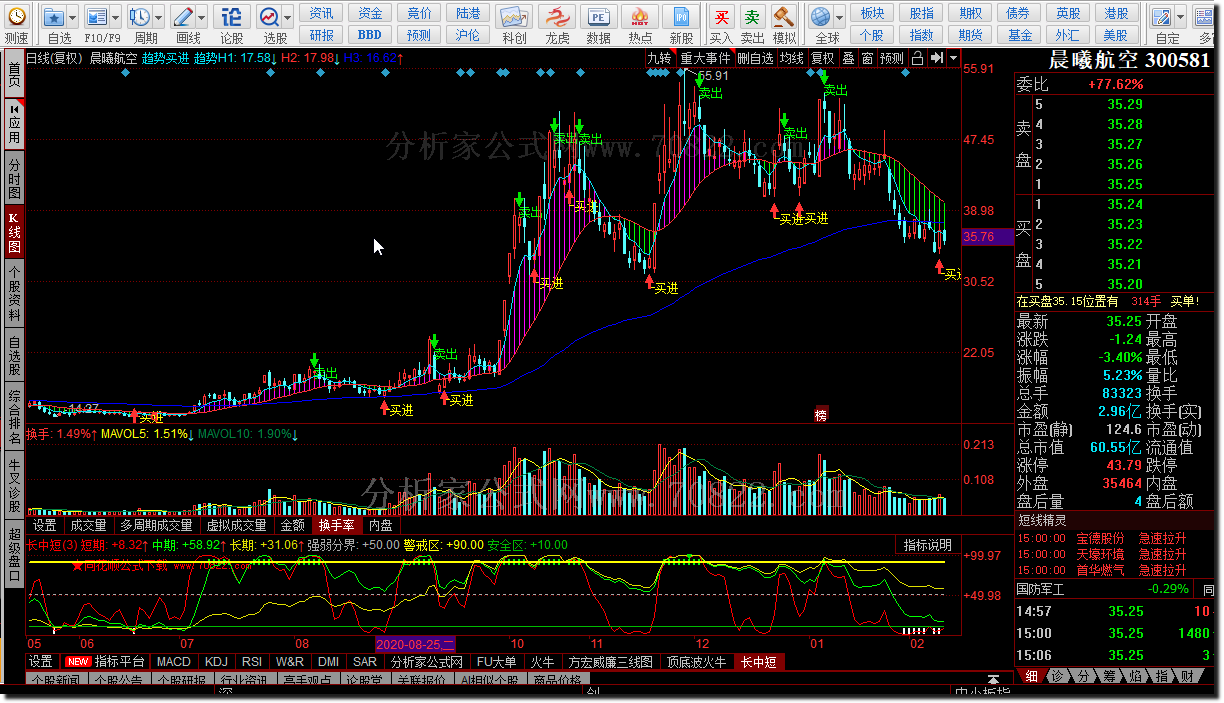This screenshot has width=1224, height=703.
Task: Open the 个股资料 stock info side tab
Action: pos(14,293)
